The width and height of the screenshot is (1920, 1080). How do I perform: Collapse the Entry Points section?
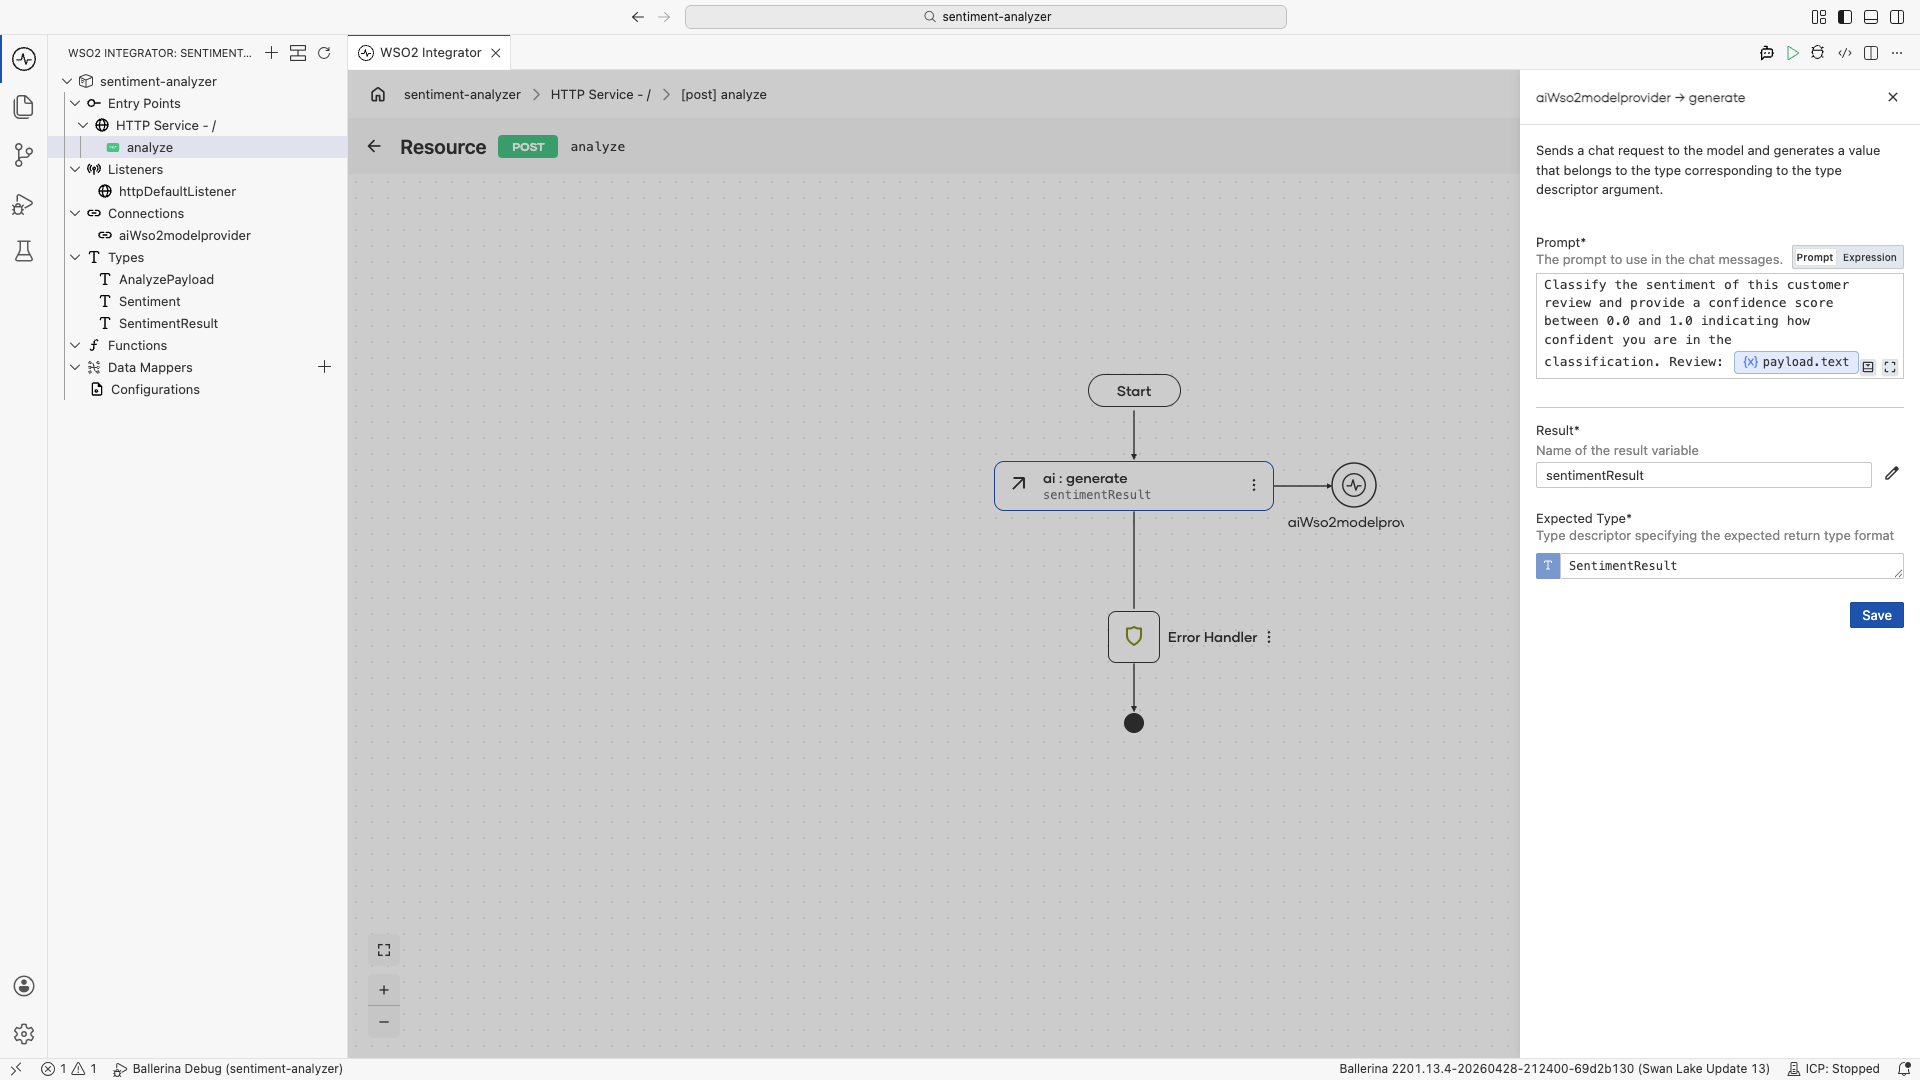[75, 103]
